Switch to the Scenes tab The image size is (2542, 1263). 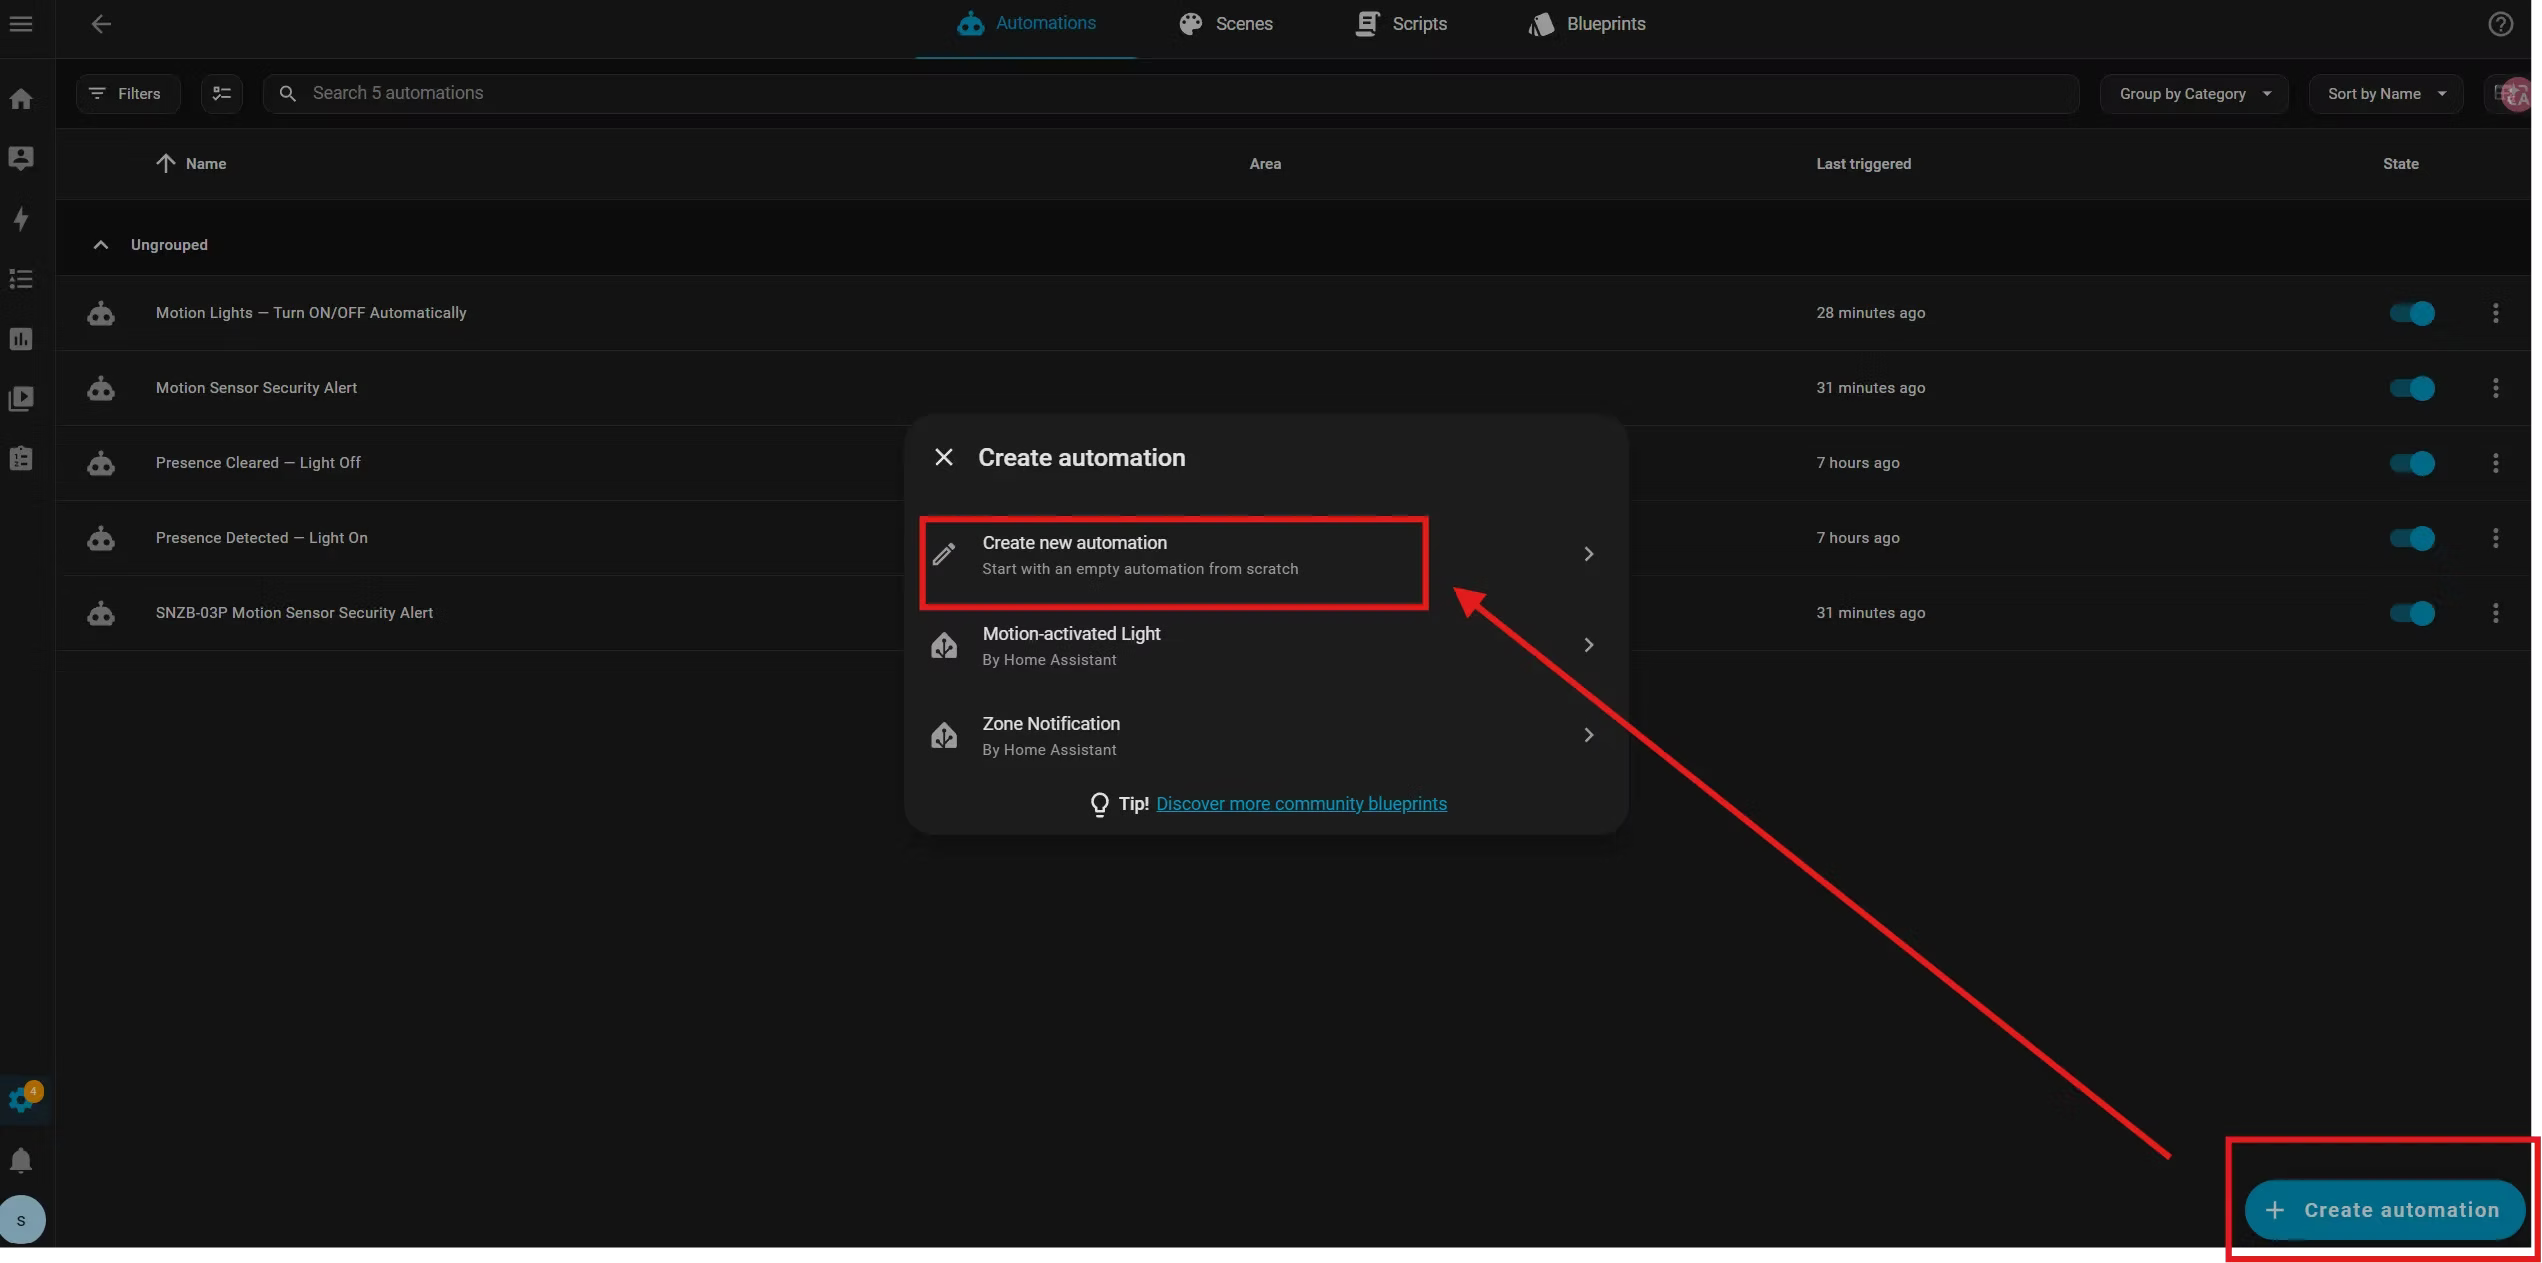coord(1226,24)
